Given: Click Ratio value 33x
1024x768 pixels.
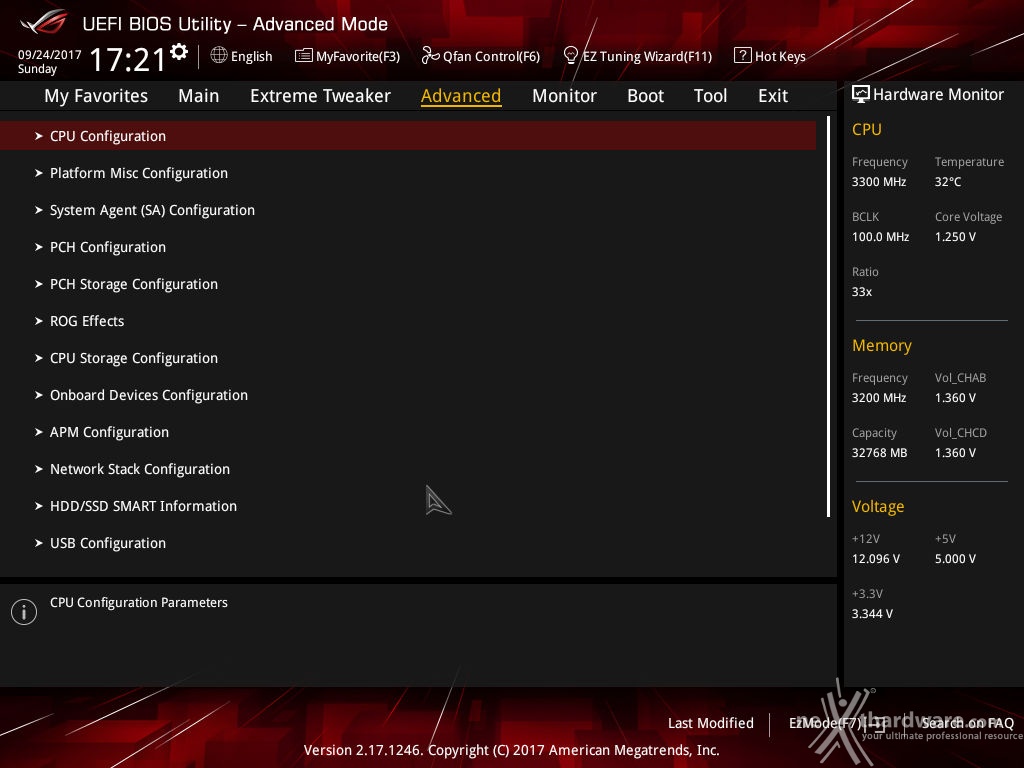Looking at the screenshot, I should point(862,292).
